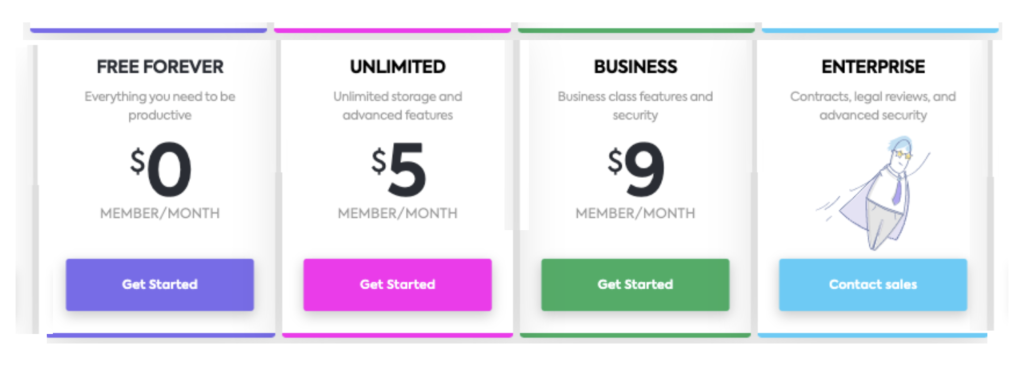The width and height of the screenshot is (1024, 372).
Task: Click Get Started under Free Forever plan
Action: 159,285
